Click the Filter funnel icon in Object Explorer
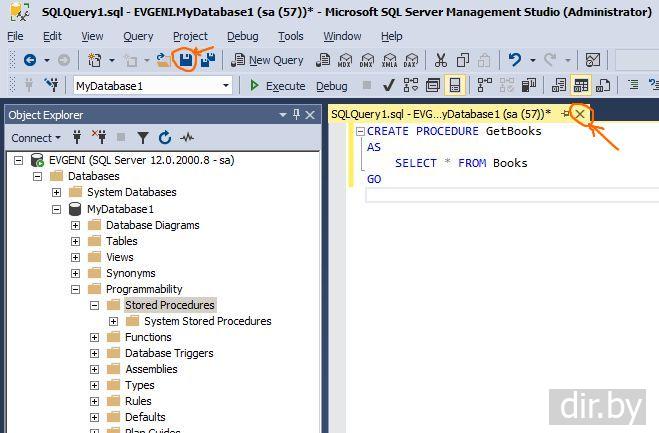Image resolution: width=659 pixels, height=433 pixels. point(143,137)
